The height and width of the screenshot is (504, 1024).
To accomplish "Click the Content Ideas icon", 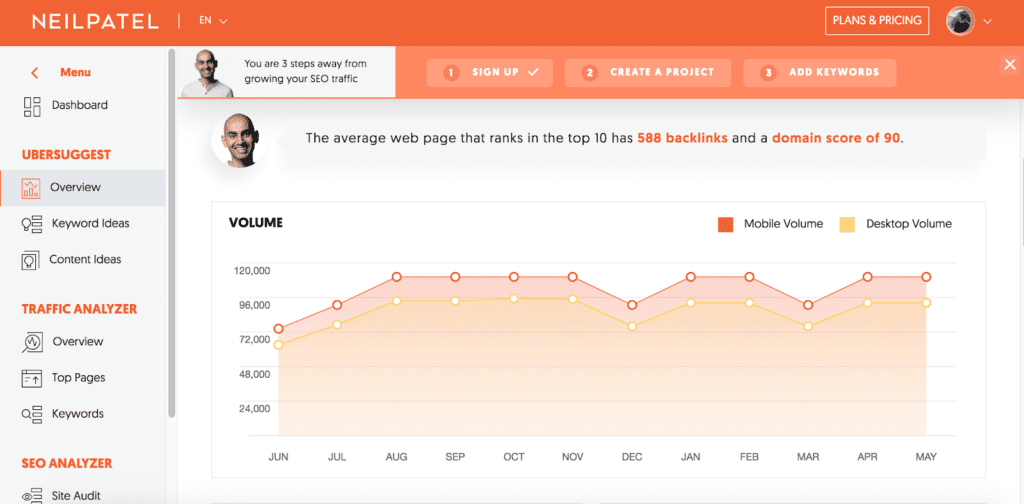I will pos(31,260).
